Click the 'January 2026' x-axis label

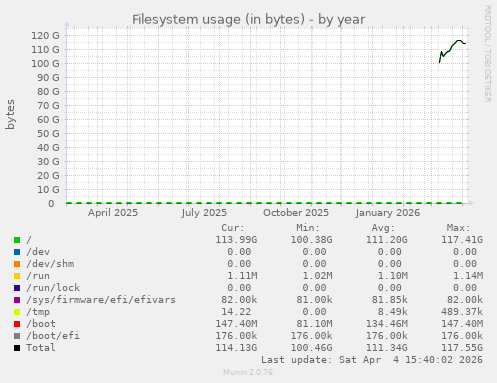click(388, 213)
